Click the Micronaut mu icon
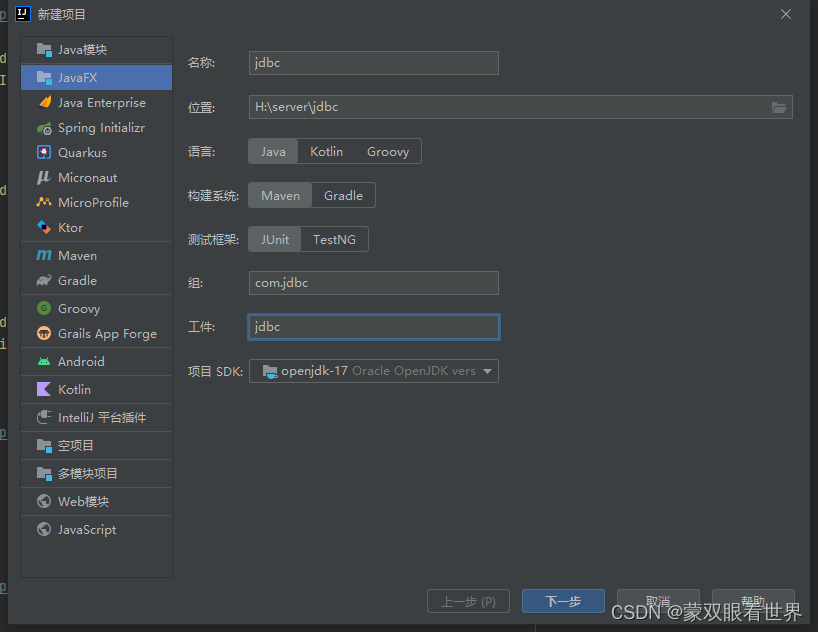Viewport: 818px width, 632px height. 44,177
